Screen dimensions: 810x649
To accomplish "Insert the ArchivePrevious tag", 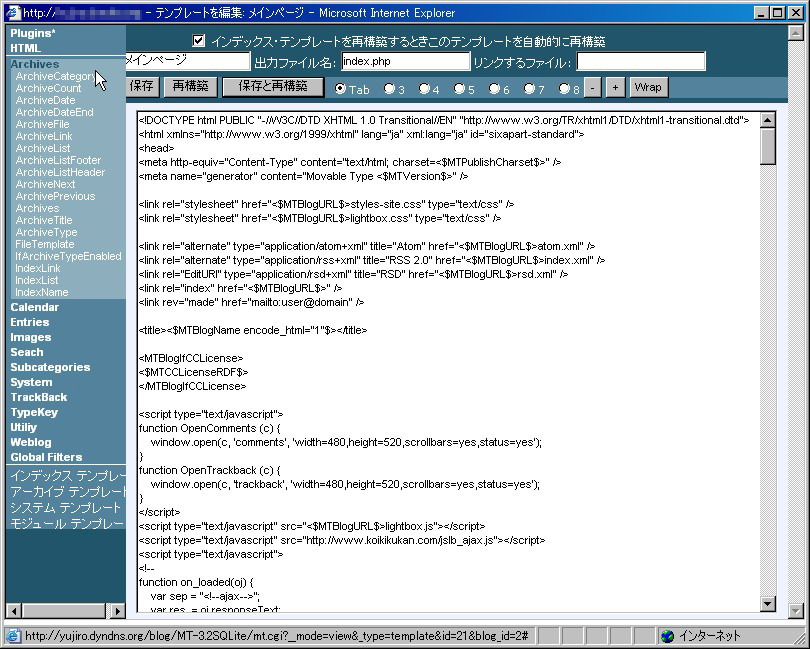I will pos(55,196).
